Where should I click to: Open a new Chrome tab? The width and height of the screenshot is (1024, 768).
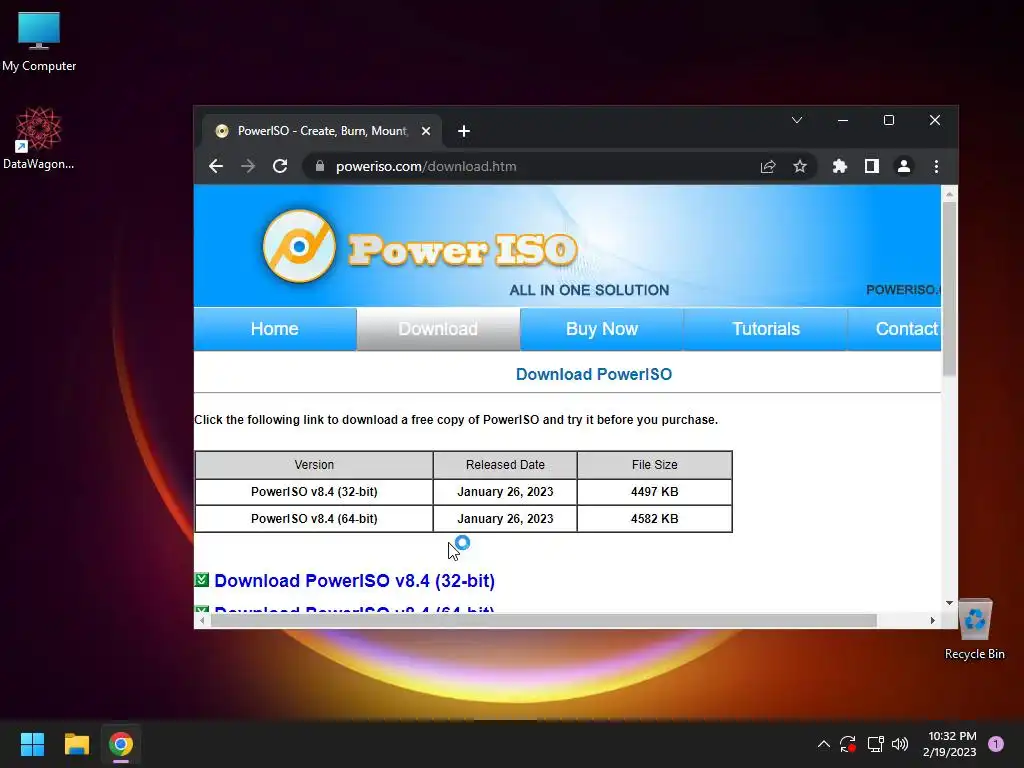click(x=464, y=131)
